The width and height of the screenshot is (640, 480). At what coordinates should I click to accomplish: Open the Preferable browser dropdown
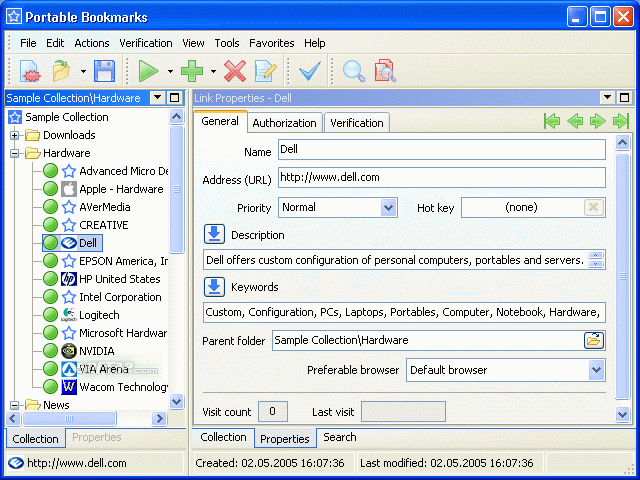[596, 370]
